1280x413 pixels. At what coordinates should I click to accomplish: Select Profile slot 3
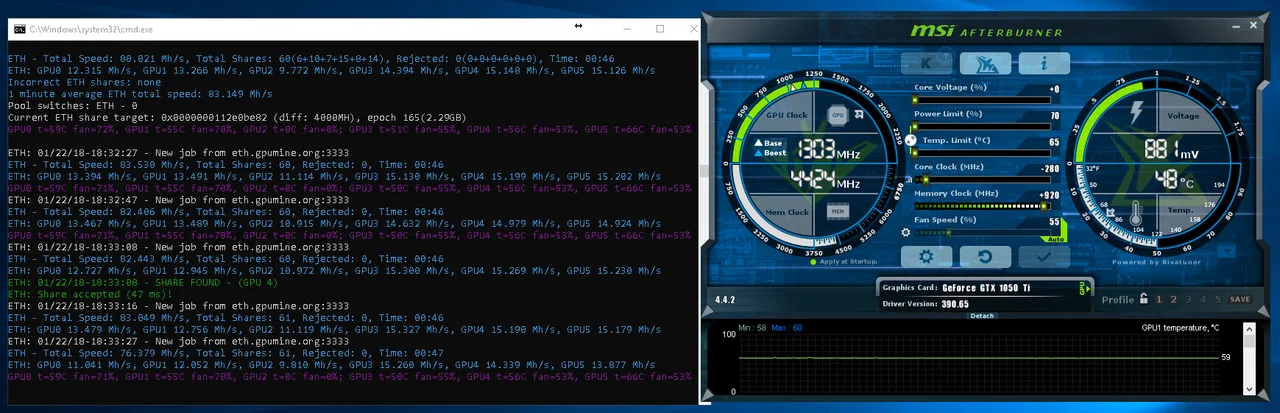point(1189,299)
